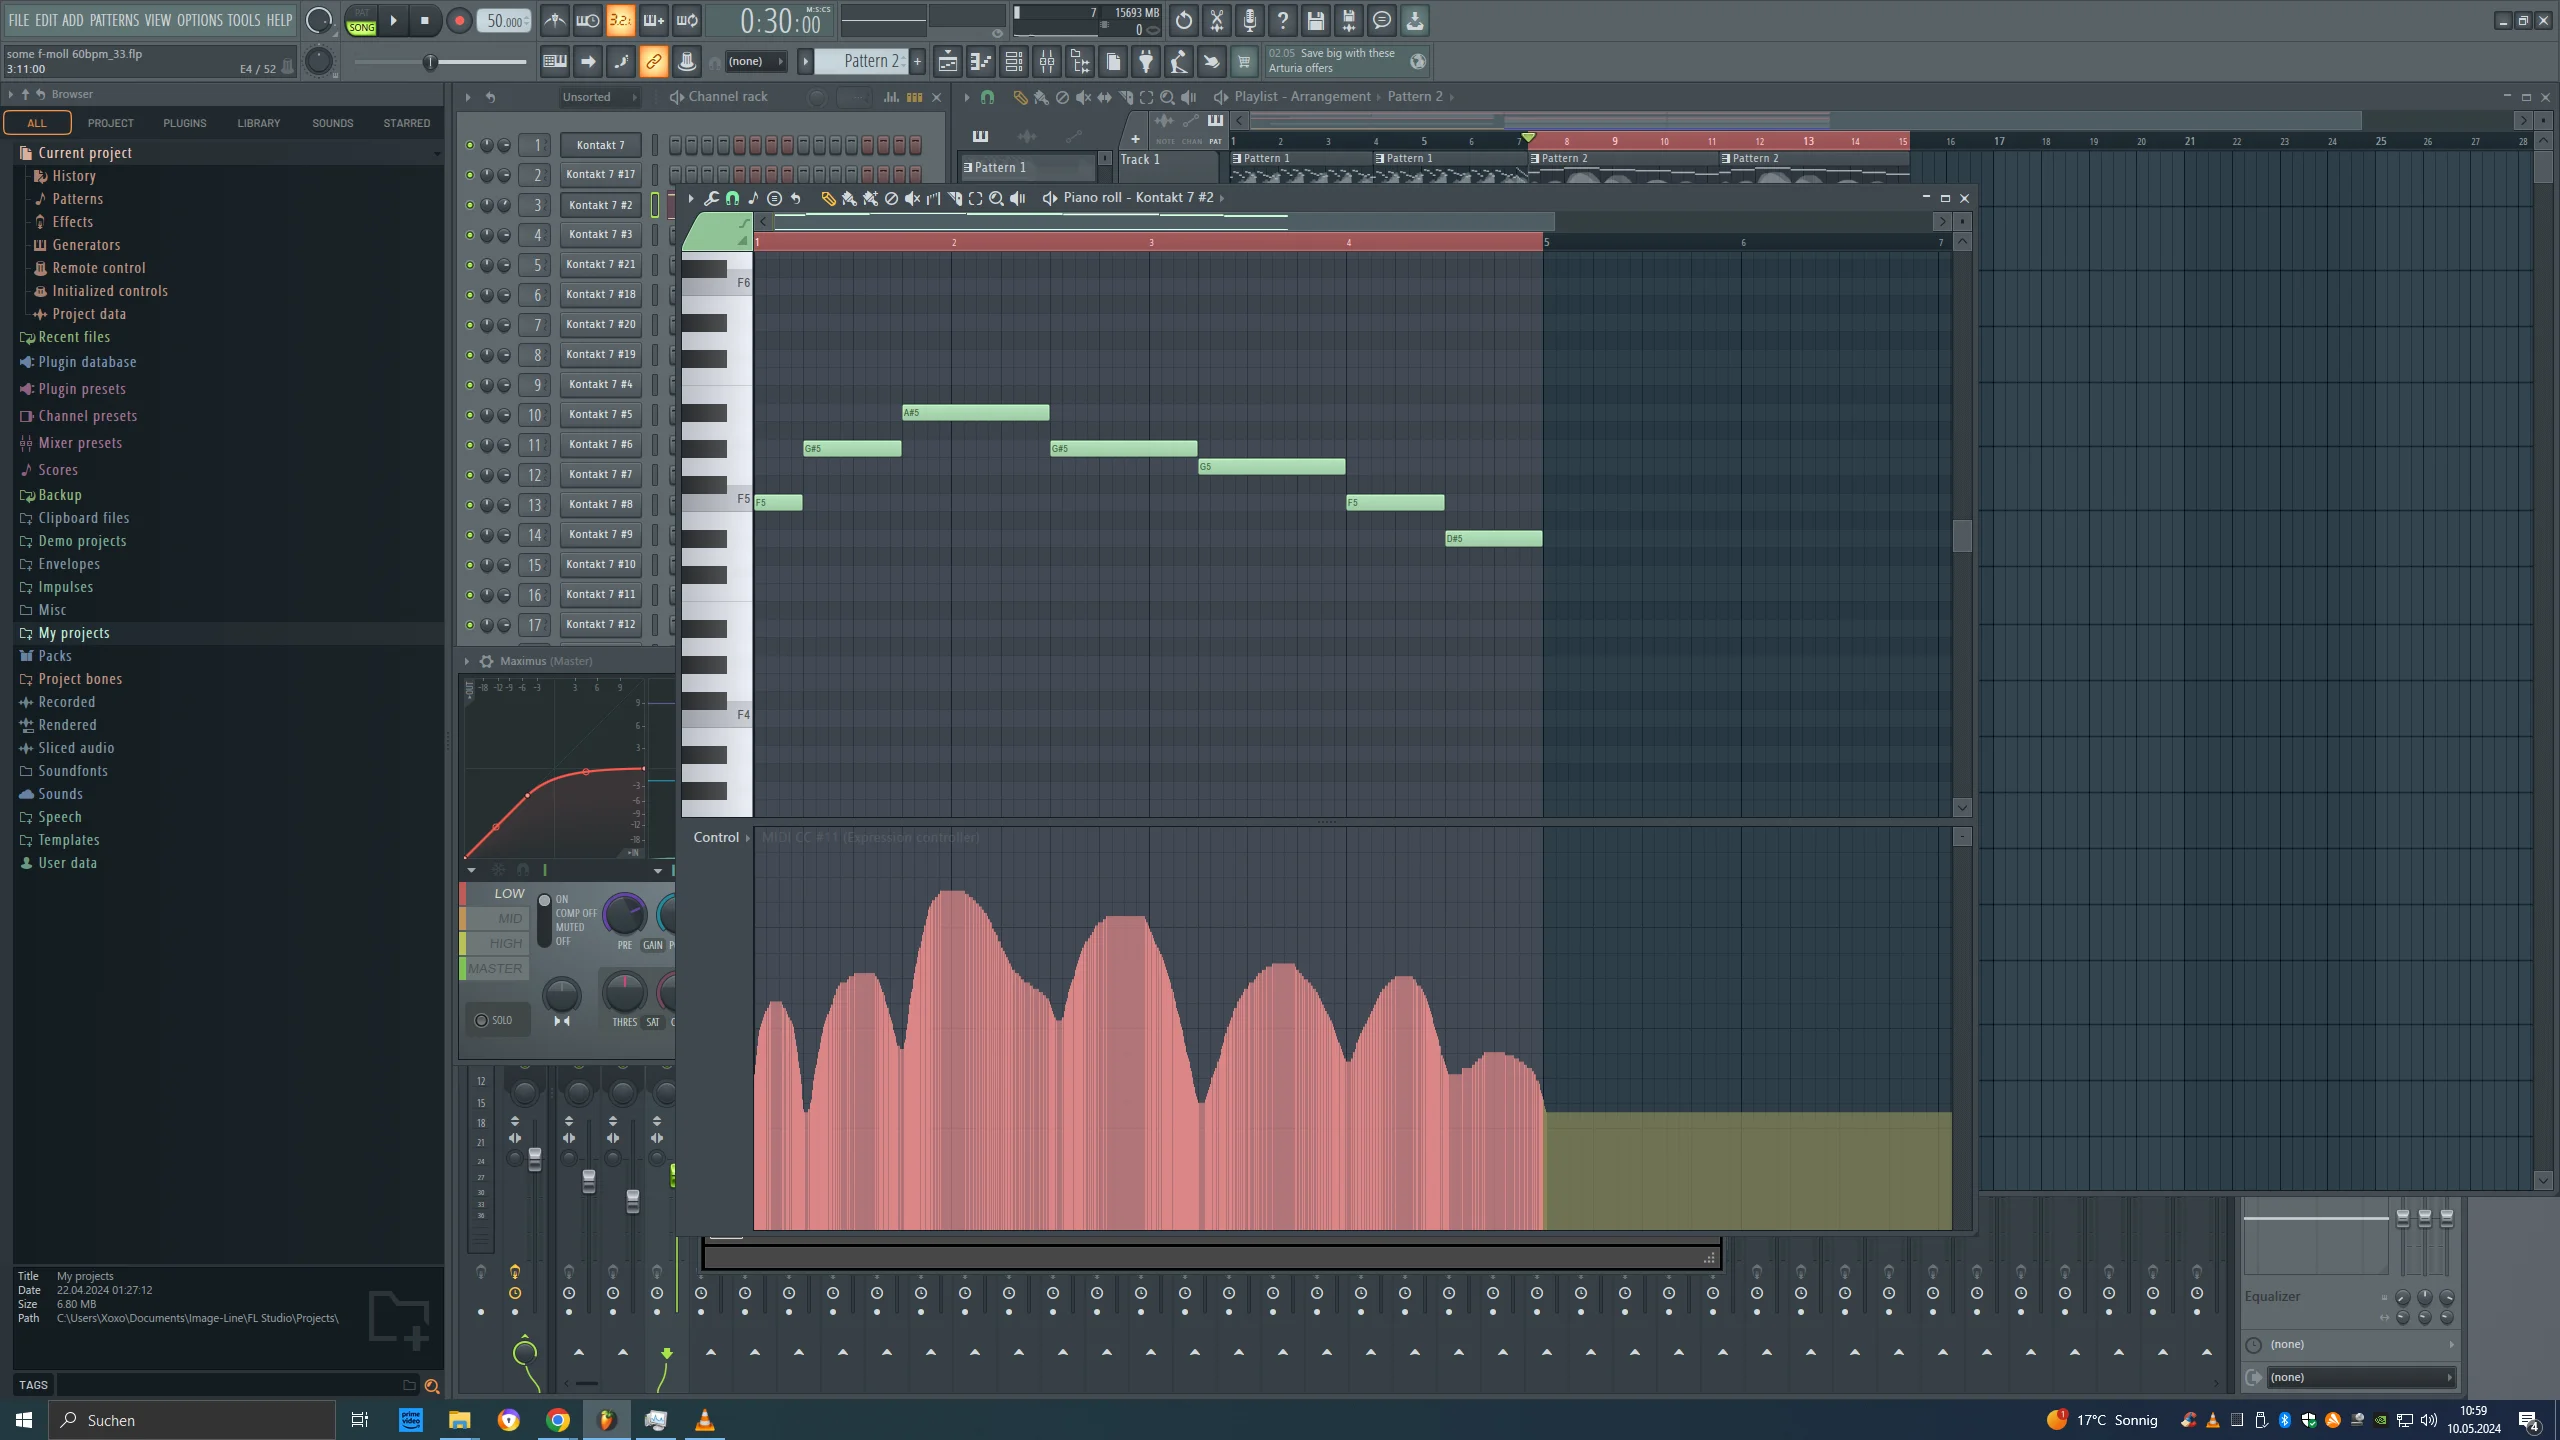This screenshot has height=1440, width=2560.
Task: Toggle Typing keyboard to piano button
Action: pos(554,62)
